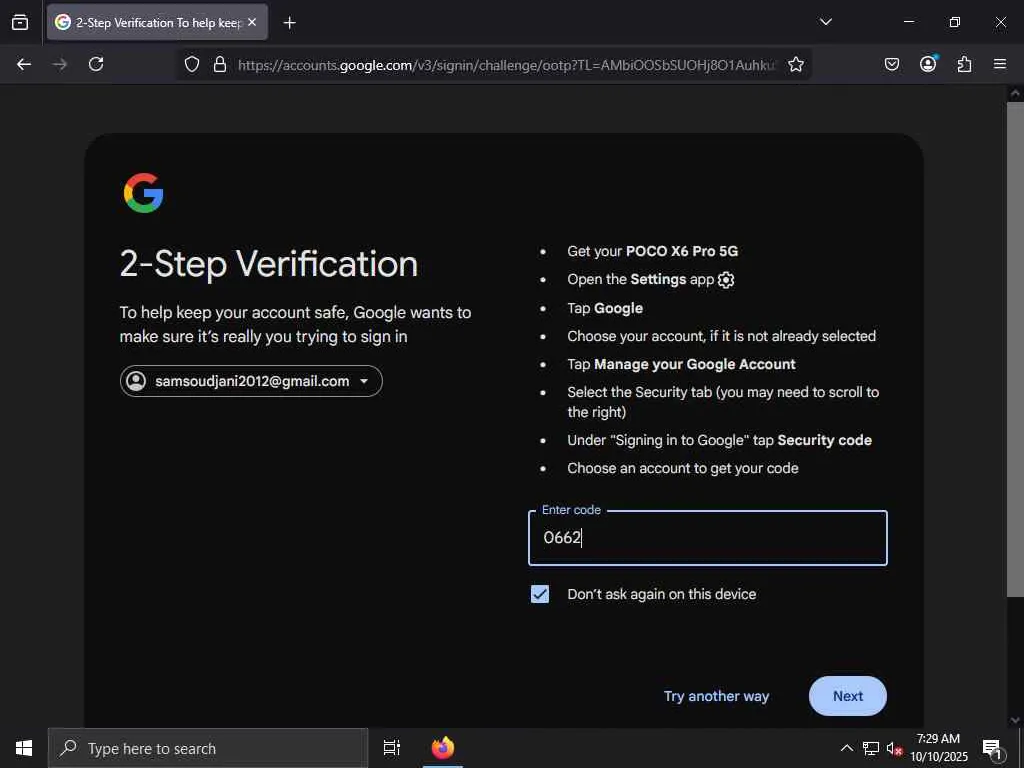Open the Firefox application hamburger menu
Viewport: 1024px width, 768px height.
point(1000,64)
